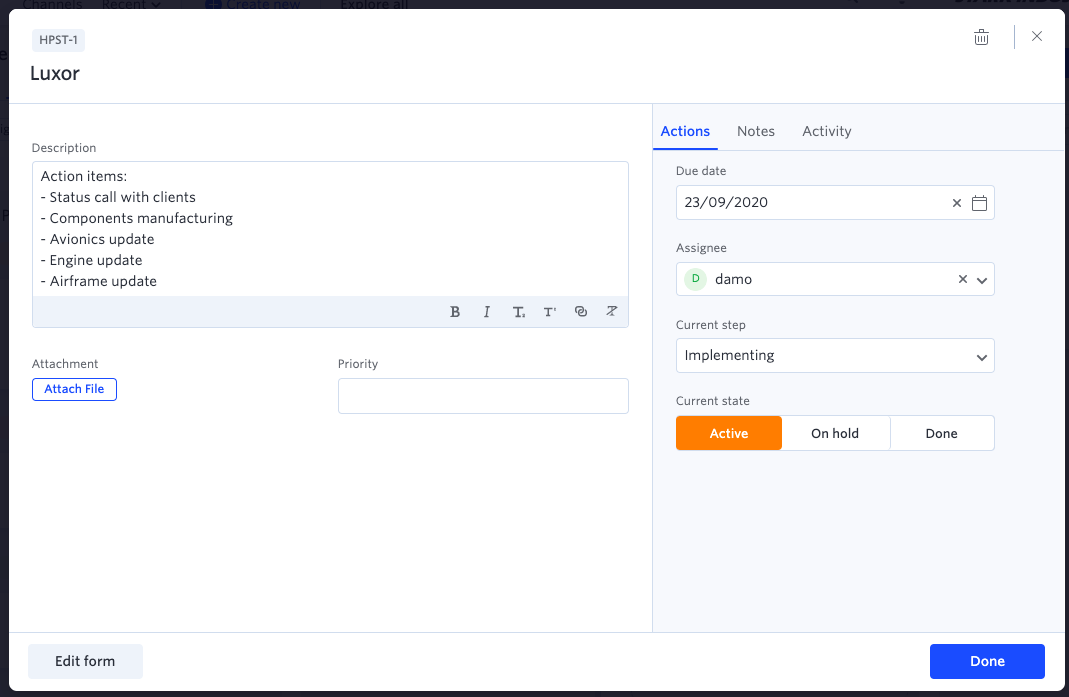
Task: Clear text formatting in description
Action: (612, 311)
